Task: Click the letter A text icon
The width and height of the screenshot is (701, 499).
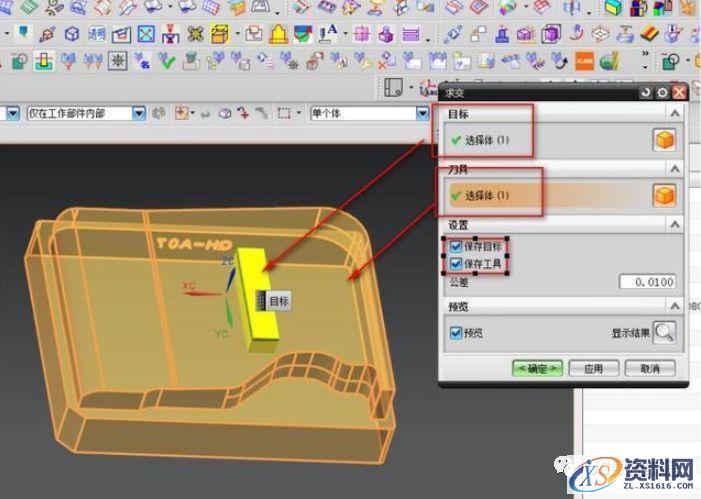Action: pos(329,34)
